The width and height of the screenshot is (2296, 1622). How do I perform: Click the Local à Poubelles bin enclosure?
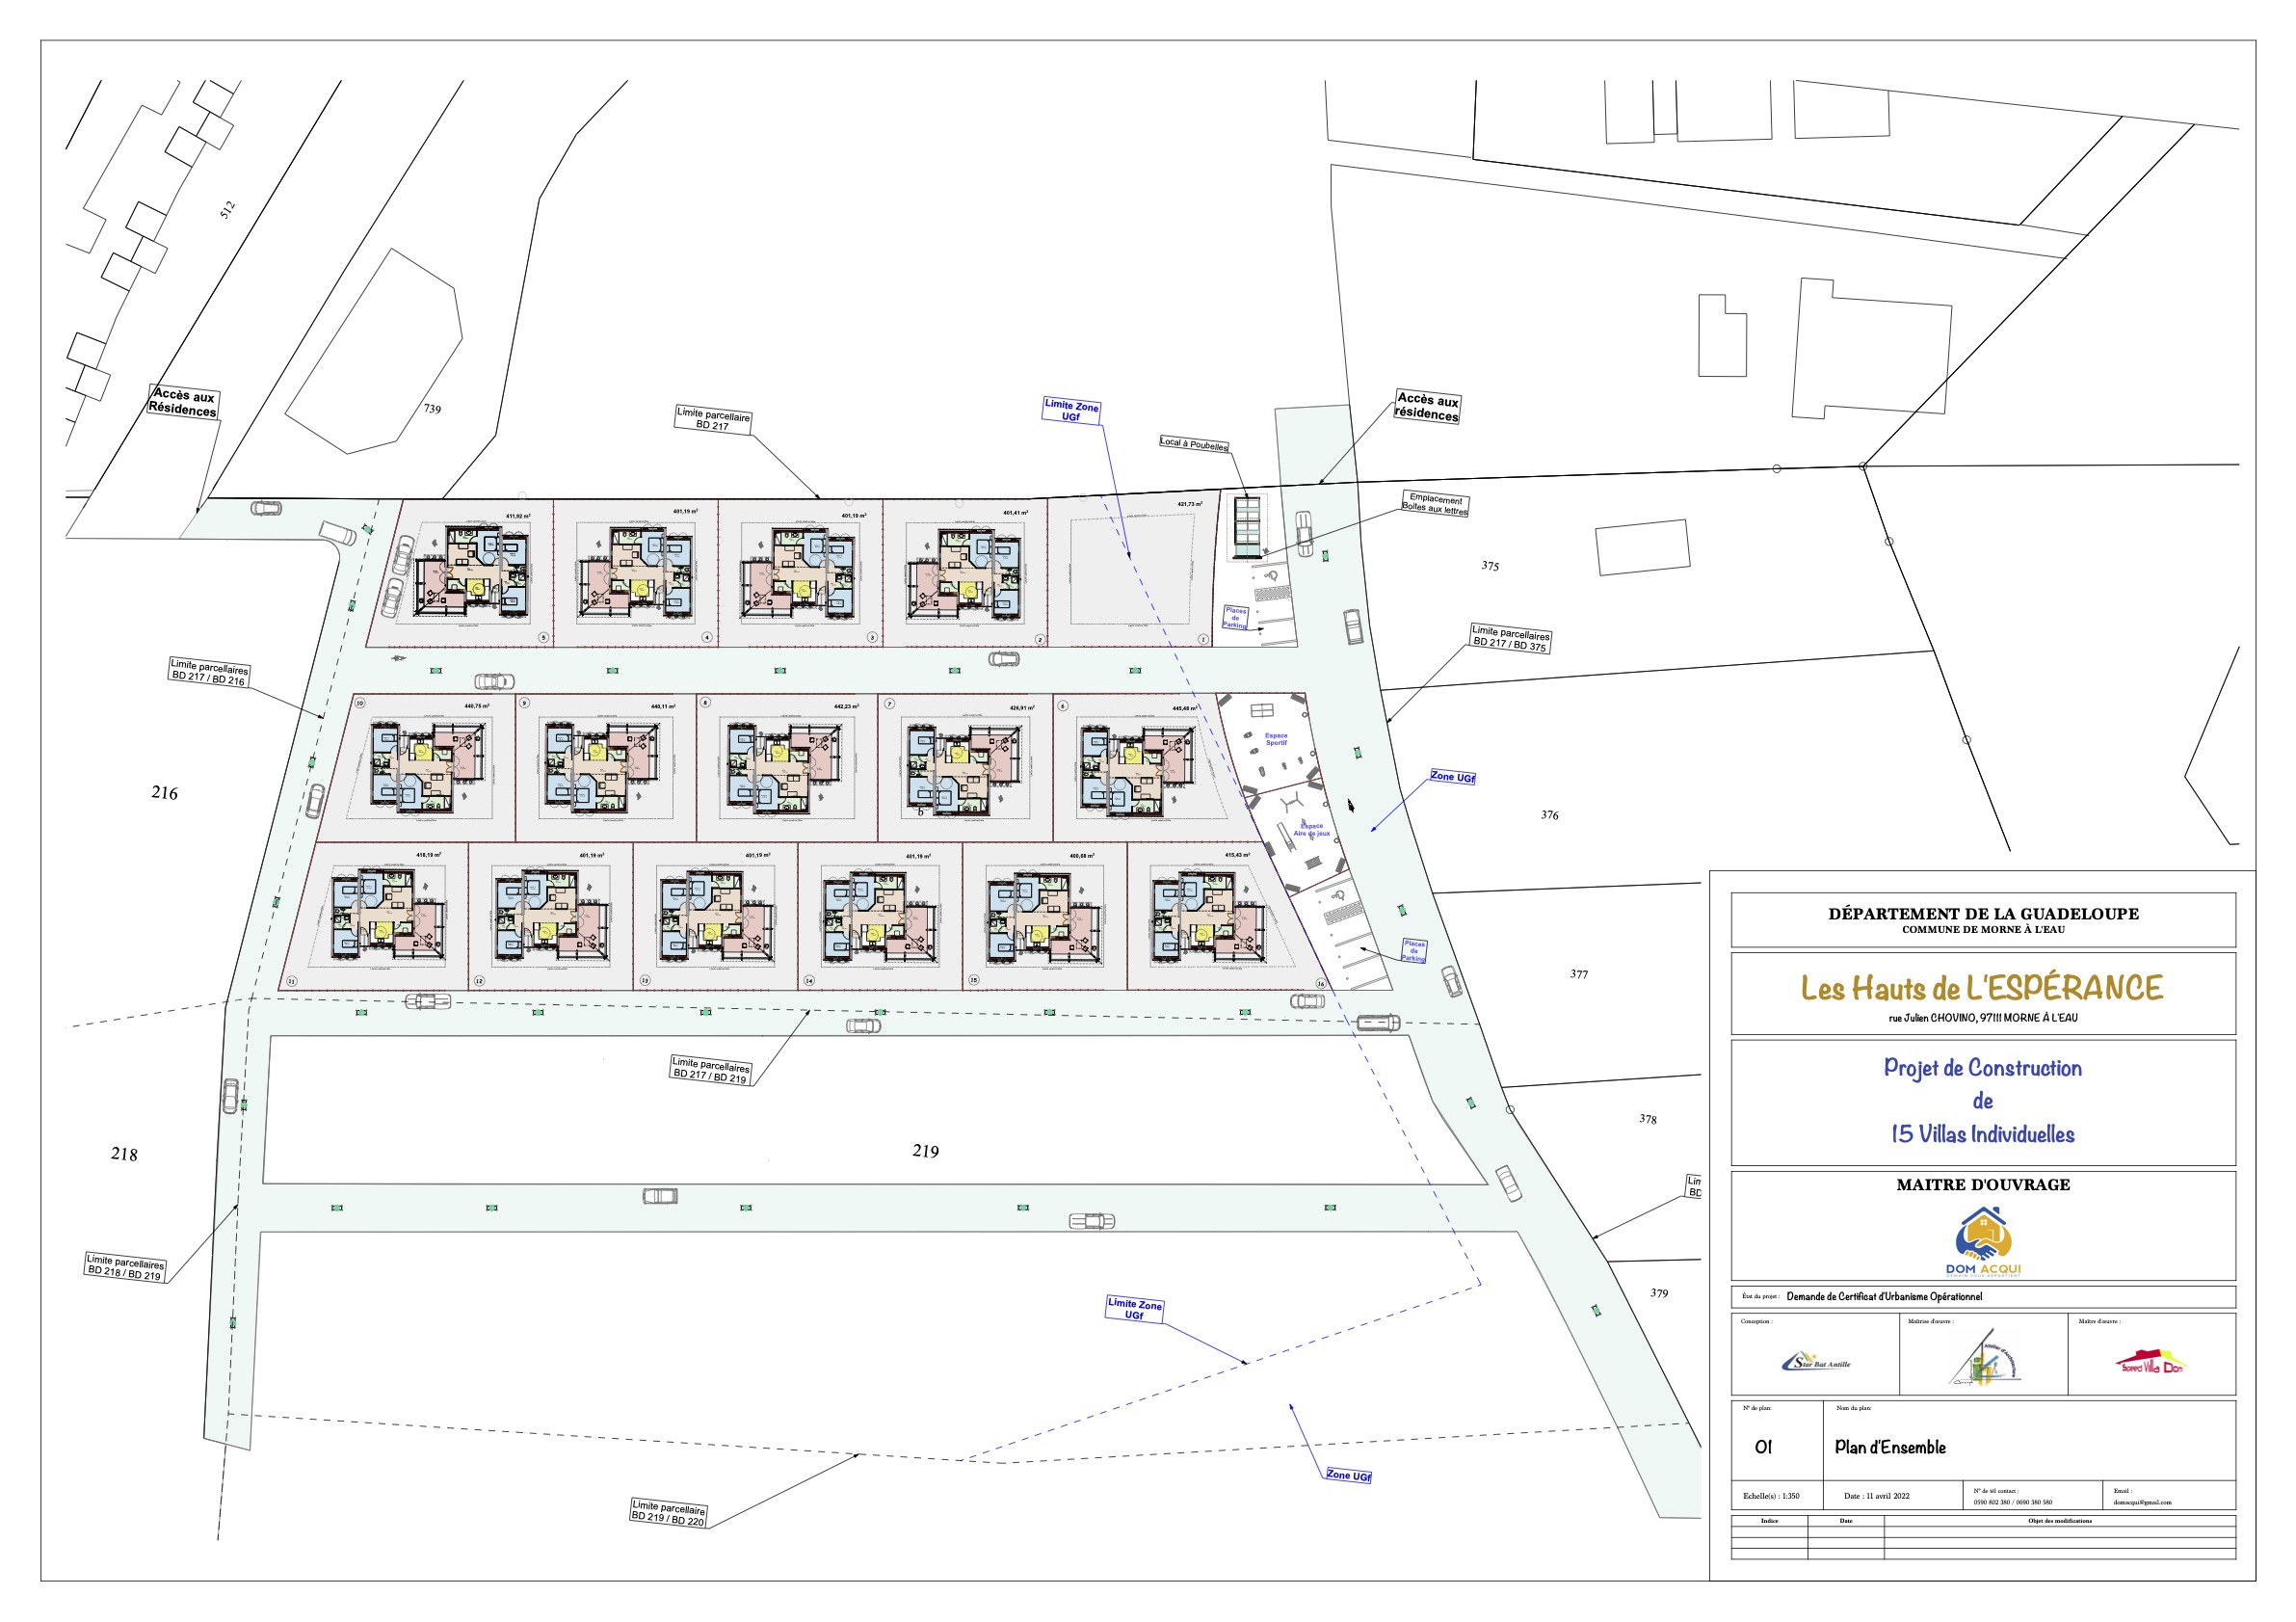[1247, 527]
